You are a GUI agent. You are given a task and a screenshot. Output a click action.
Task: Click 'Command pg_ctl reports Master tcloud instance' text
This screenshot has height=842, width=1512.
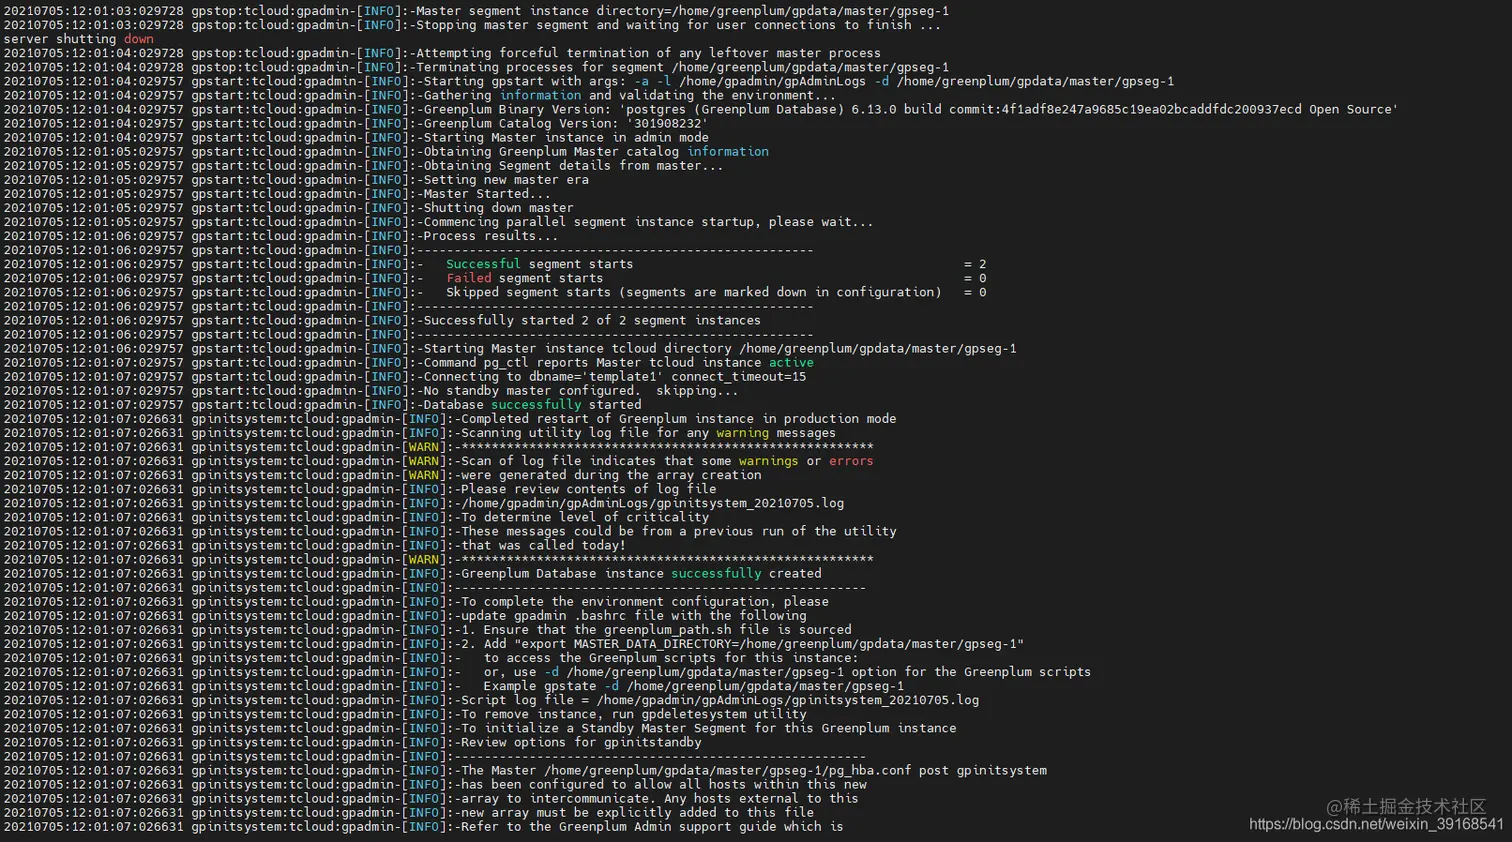[592, 362]
